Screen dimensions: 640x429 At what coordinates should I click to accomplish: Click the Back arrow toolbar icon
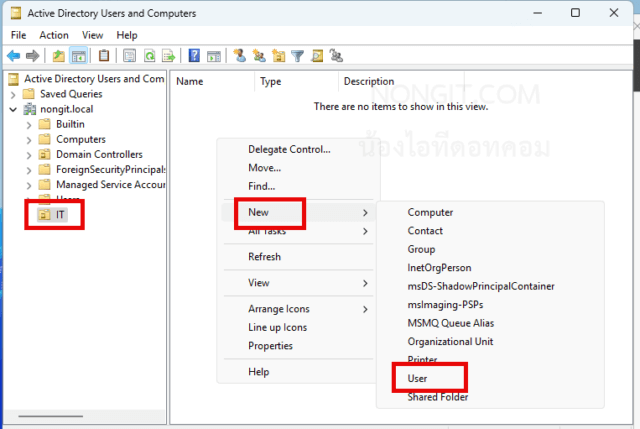point(13,56)
